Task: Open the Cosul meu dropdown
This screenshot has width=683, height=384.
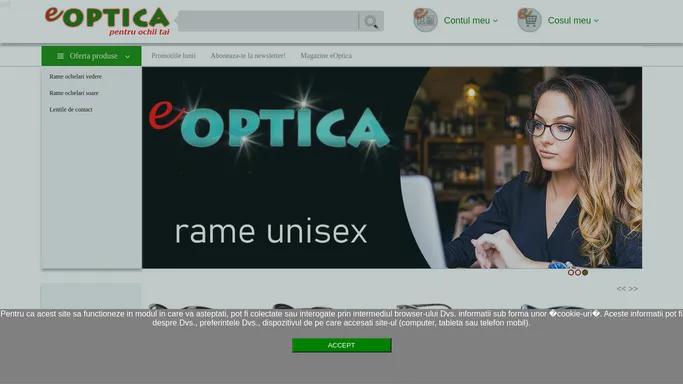Action: point(573,20)
